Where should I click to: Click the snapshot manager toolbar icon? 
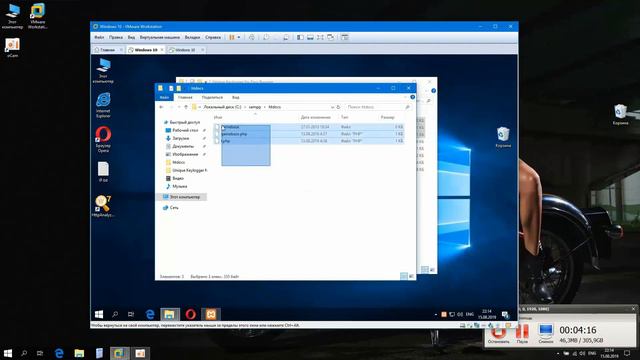pyautogui.click(x=286, y=37)
